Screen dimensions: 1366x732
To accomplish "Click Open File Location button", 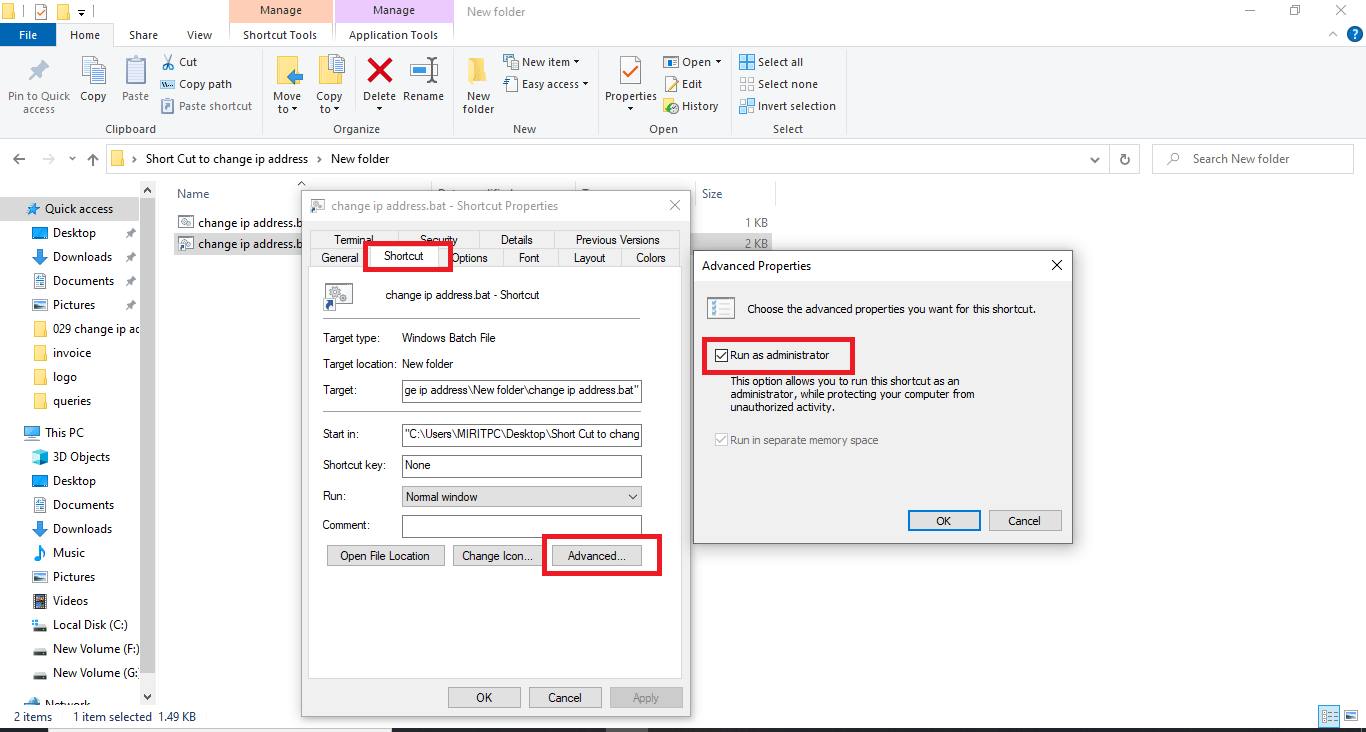I will point(385,555).
